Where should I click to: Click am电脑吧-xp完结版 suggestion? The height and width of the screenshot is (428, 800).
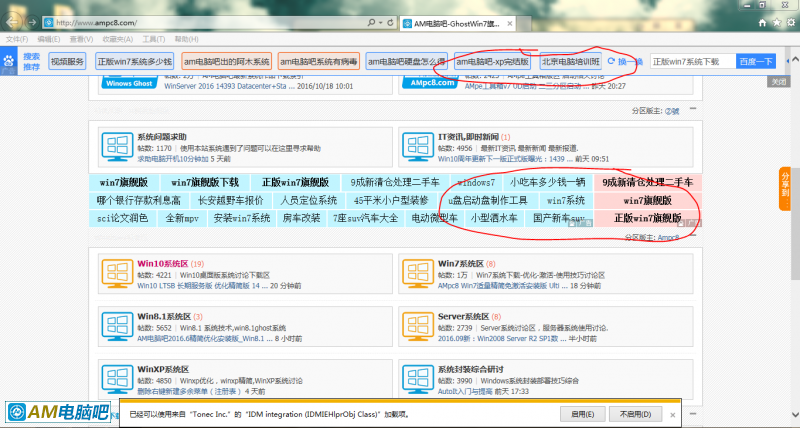(492, 62)
